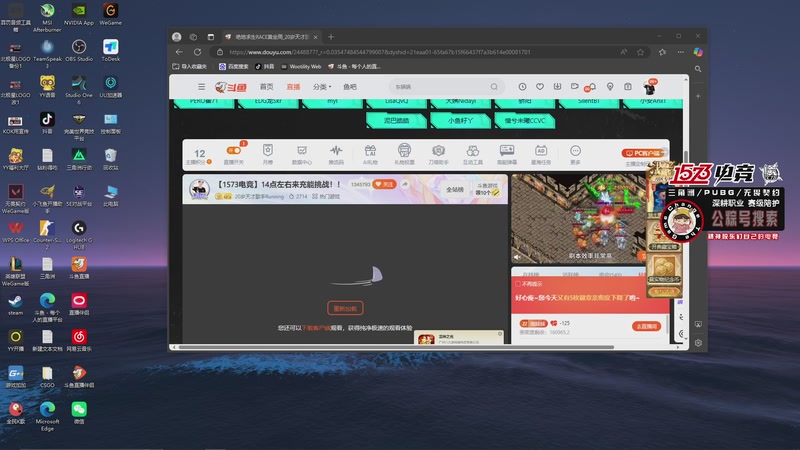800x450 pixels.
Task: Click the 去直播间 button
Action: [x=646, y=326]
